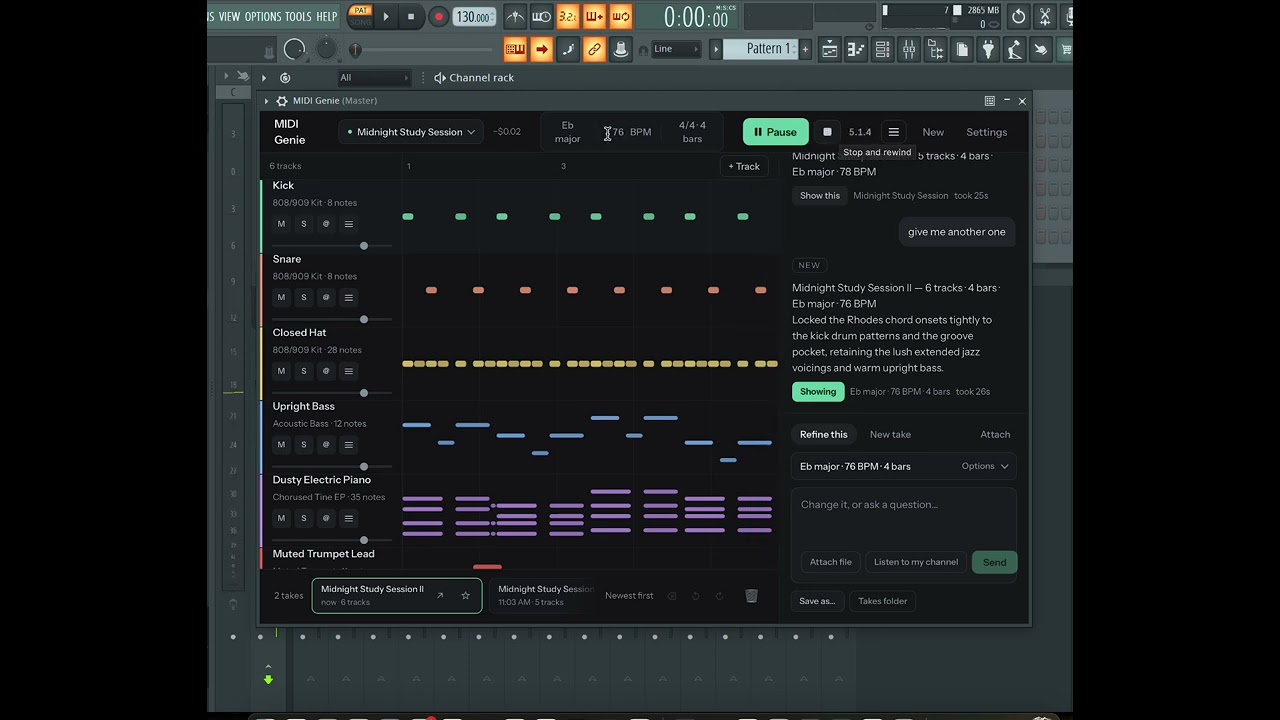Mute the Kick track

[281, 224]
